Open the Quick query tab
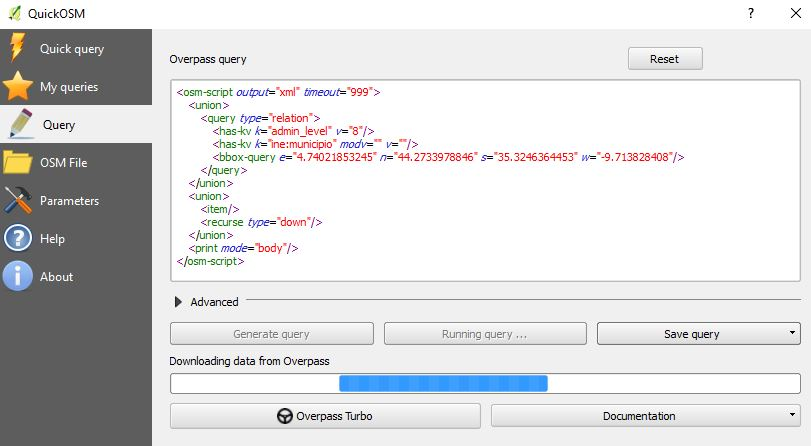This screenshot has width=811, height=446. pos(76,48)
